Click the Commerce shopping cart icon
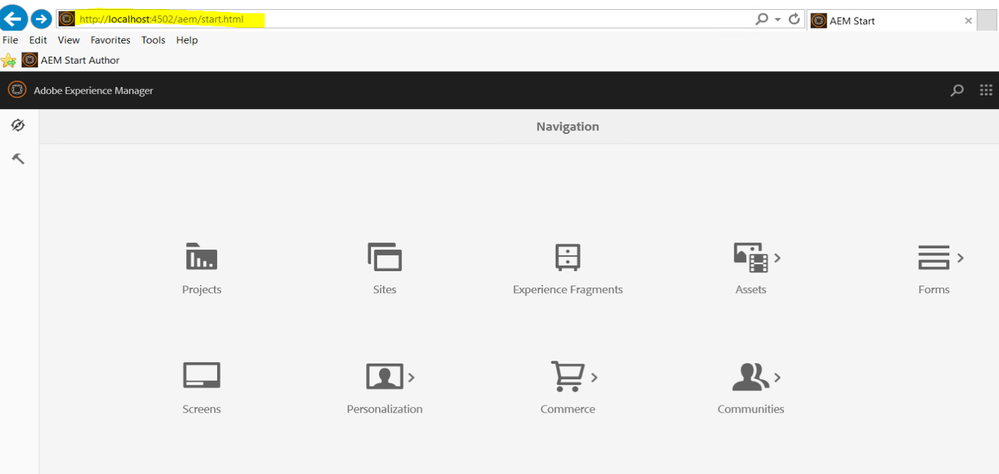Image resolution: width=999 pixels, height=474 pixels. point(567,376)
